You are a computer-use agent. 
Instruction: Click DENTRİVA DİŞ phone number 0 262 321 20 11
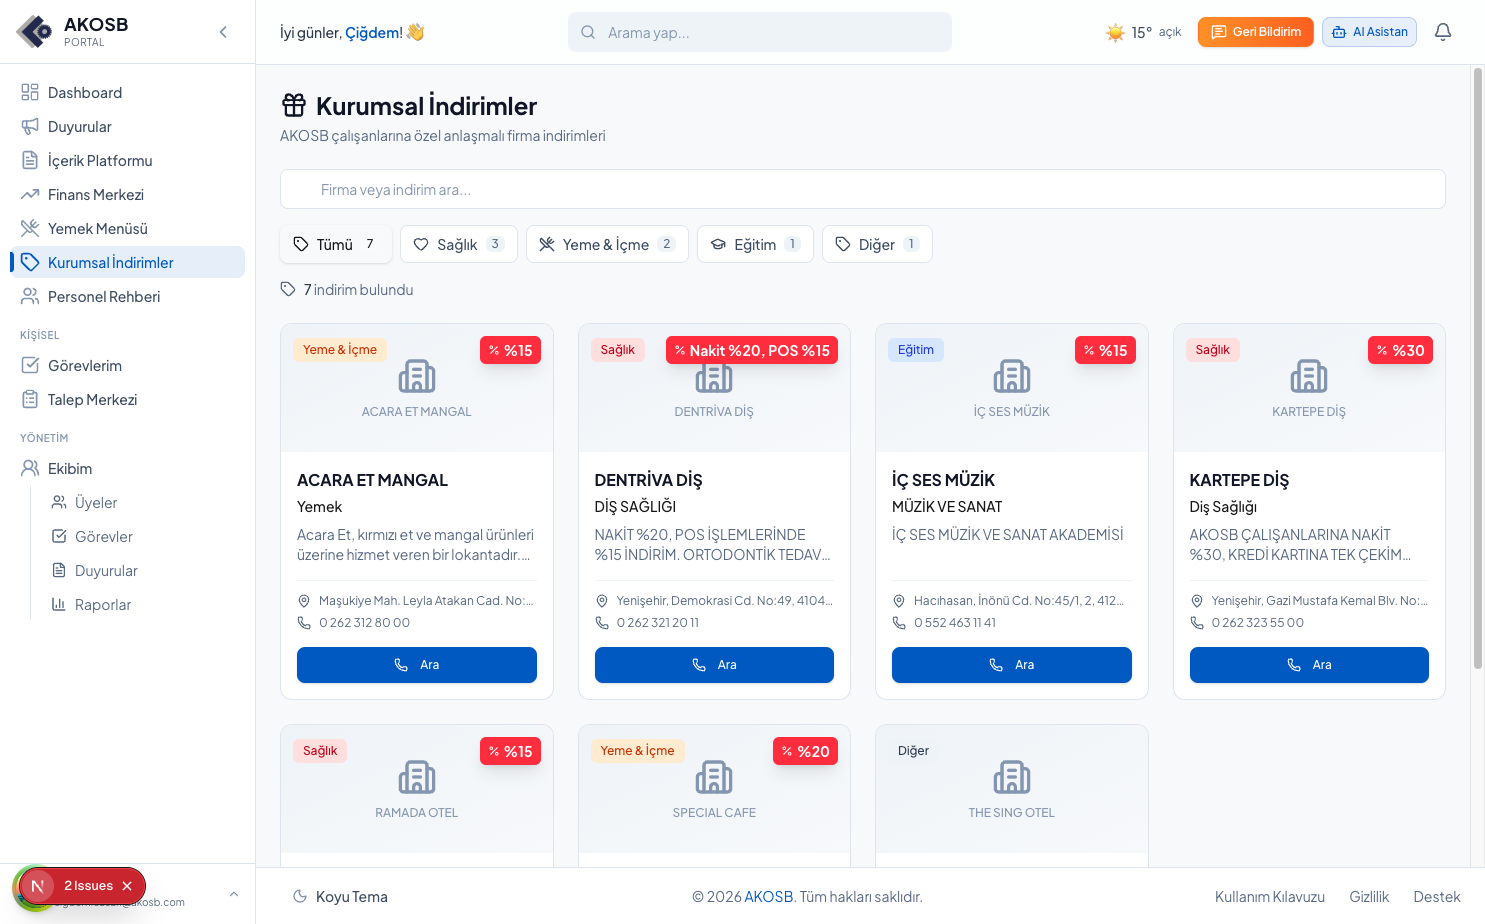(x=658, y=623)
